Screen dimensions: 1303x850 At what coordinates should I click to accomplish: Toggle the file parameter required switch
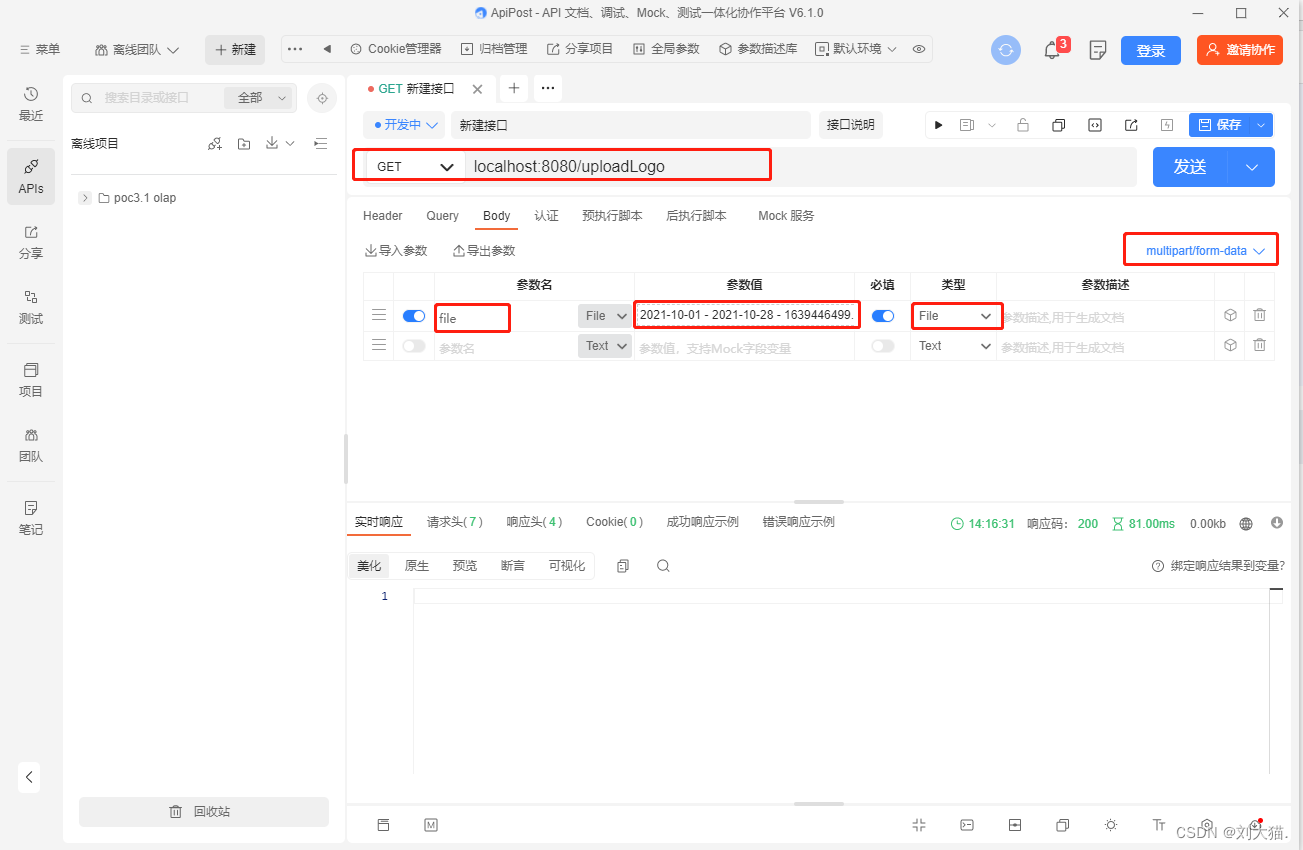(882, 315)
